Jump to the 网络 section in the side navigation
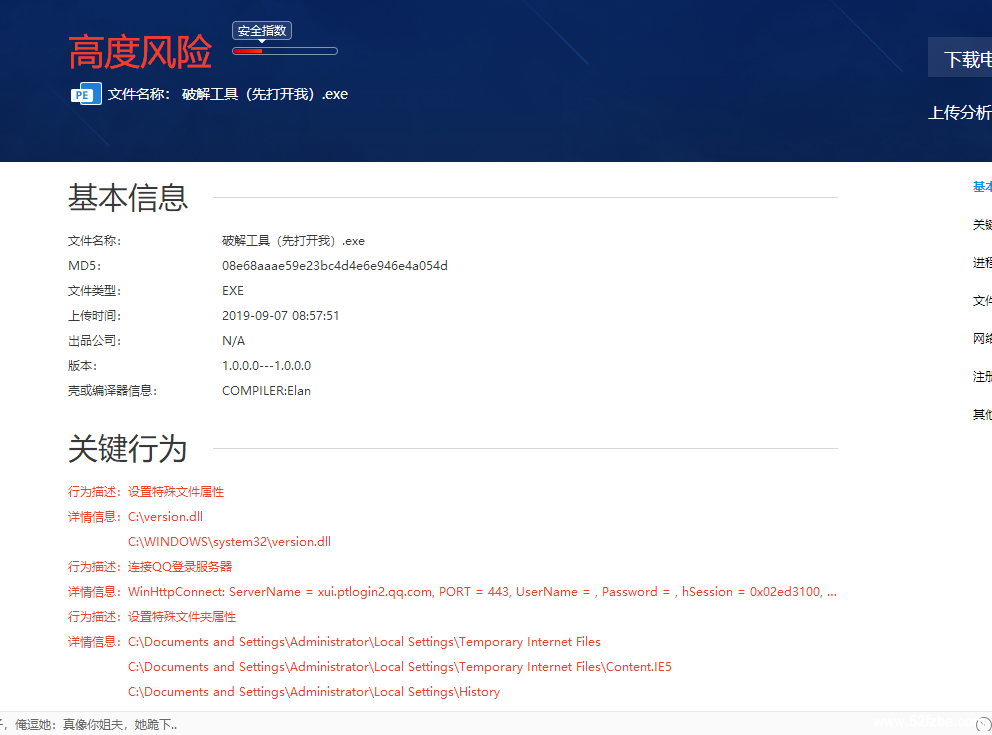This screenshot has height=735, width=992. (982, 338)
